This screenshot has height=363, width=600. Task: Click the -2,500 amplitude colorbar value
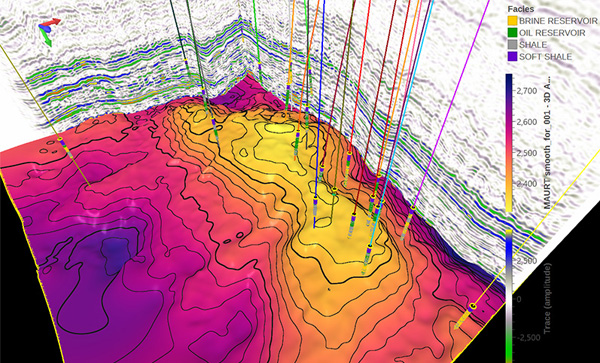click(527, 338)
